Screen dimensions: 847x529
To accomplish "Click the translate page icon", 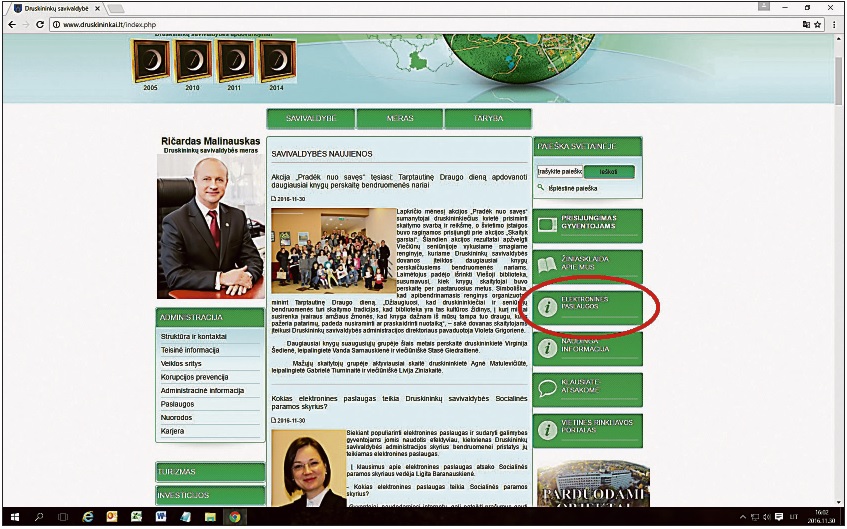I will click(x=806, y=25).
